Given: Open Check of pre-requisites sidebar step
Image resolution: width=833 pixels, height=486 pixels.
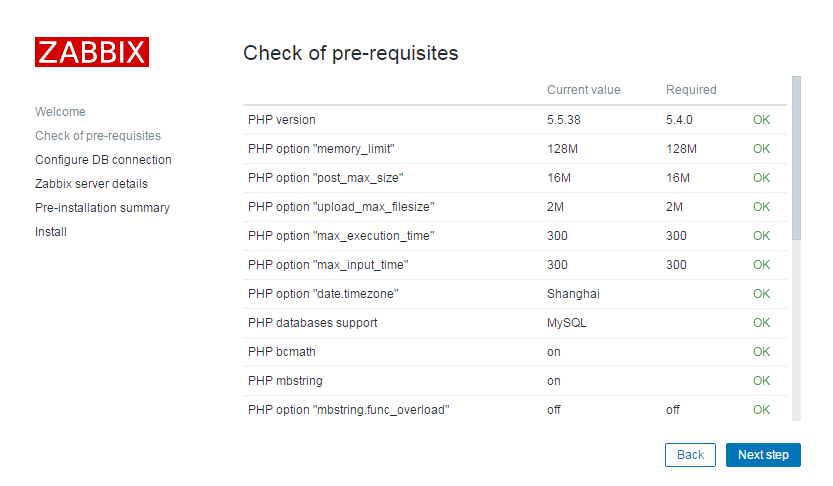Looking at the screenshot, I should pos(98,136).
